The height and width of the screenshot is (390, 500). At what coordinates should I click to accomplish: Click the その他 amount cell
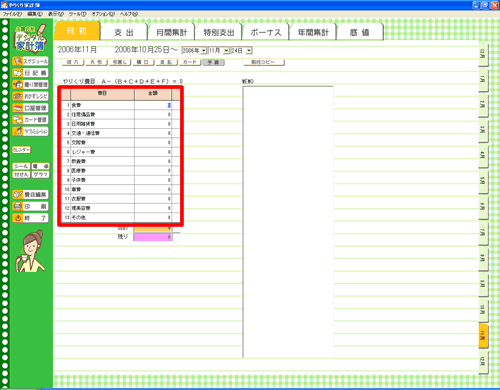(x=153, y=217)
